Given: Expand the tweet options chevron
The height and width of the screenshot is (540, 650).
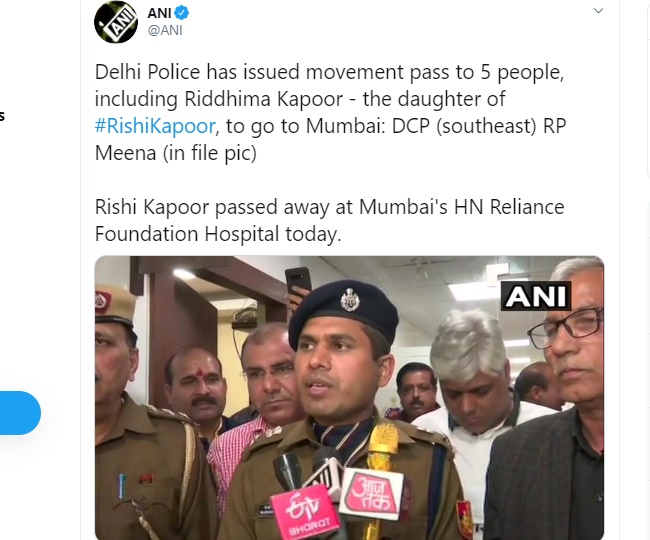Looking at the screenshot, I should 598,11.
